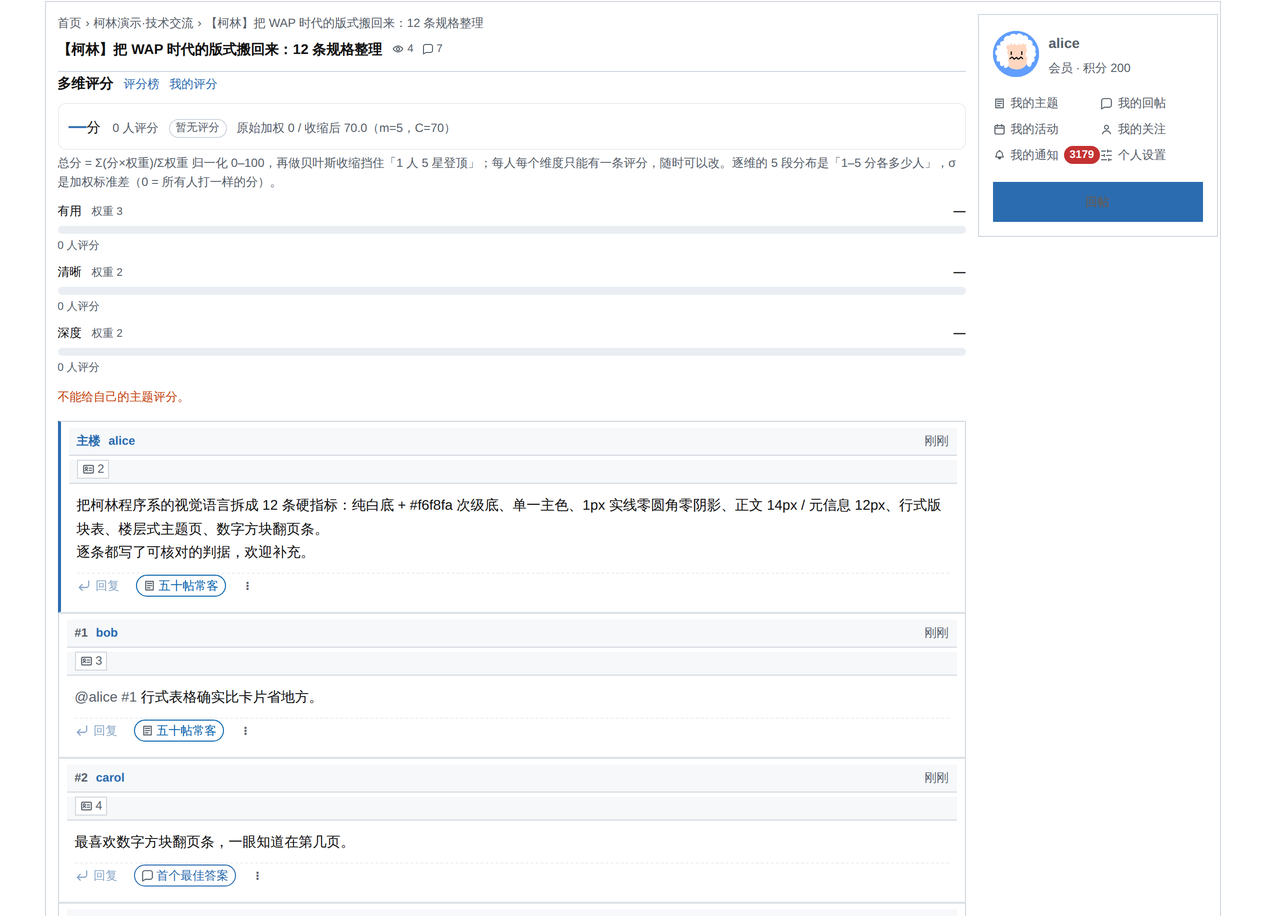Reply to alice's main post via 回复 arrow
Image resolution: width=1280 pixels, height=916 pixels.
point(98,586)
